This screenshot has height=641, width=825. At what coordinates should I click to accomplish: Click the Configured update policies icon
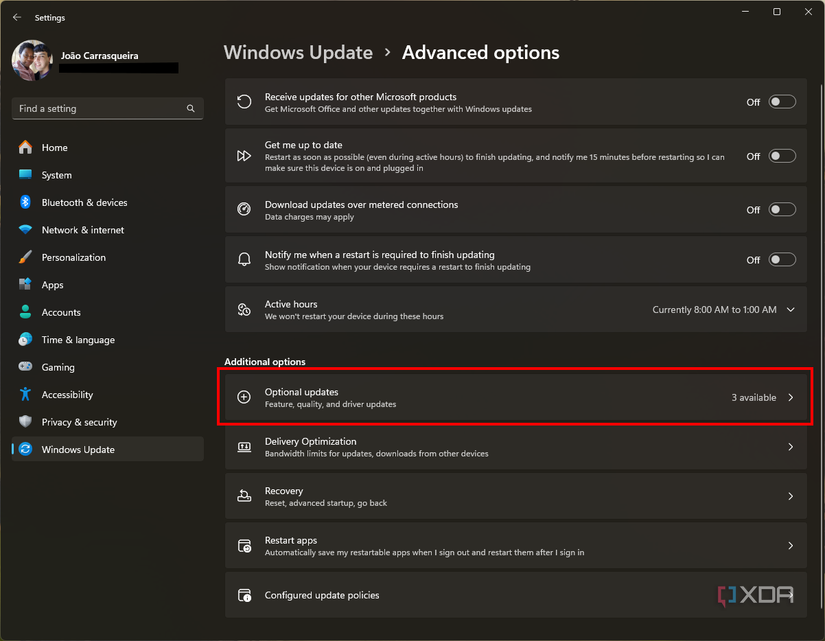[x=244, y=595]
